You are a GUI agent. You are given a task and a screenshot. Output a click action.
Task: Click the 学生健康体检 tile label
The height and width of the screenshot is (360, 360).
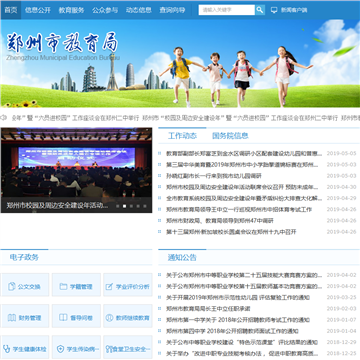(x=30, y=349)
